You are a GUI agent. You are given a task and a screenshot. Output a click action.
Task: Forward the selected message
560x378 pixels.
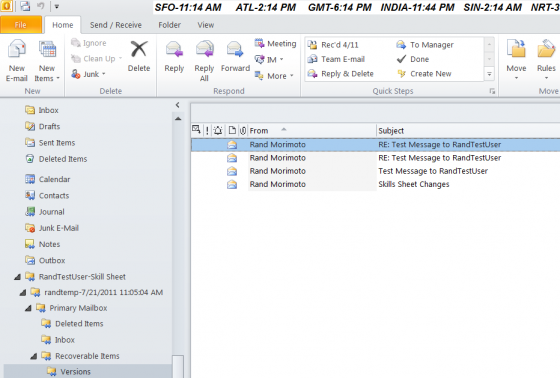(x=235, y=56)
